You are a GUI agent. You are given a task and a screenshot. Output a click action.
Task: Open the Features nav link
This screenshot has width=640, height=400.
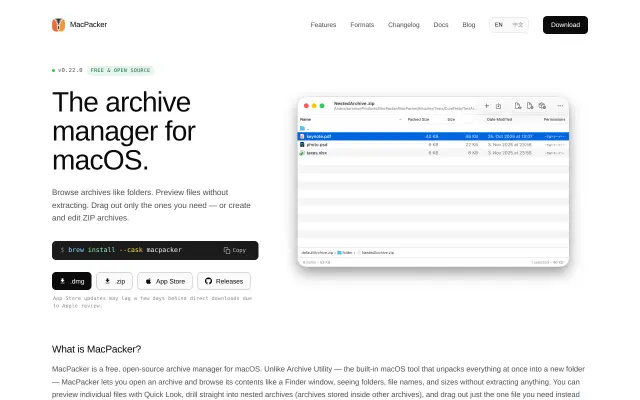(x=323, y=25)
